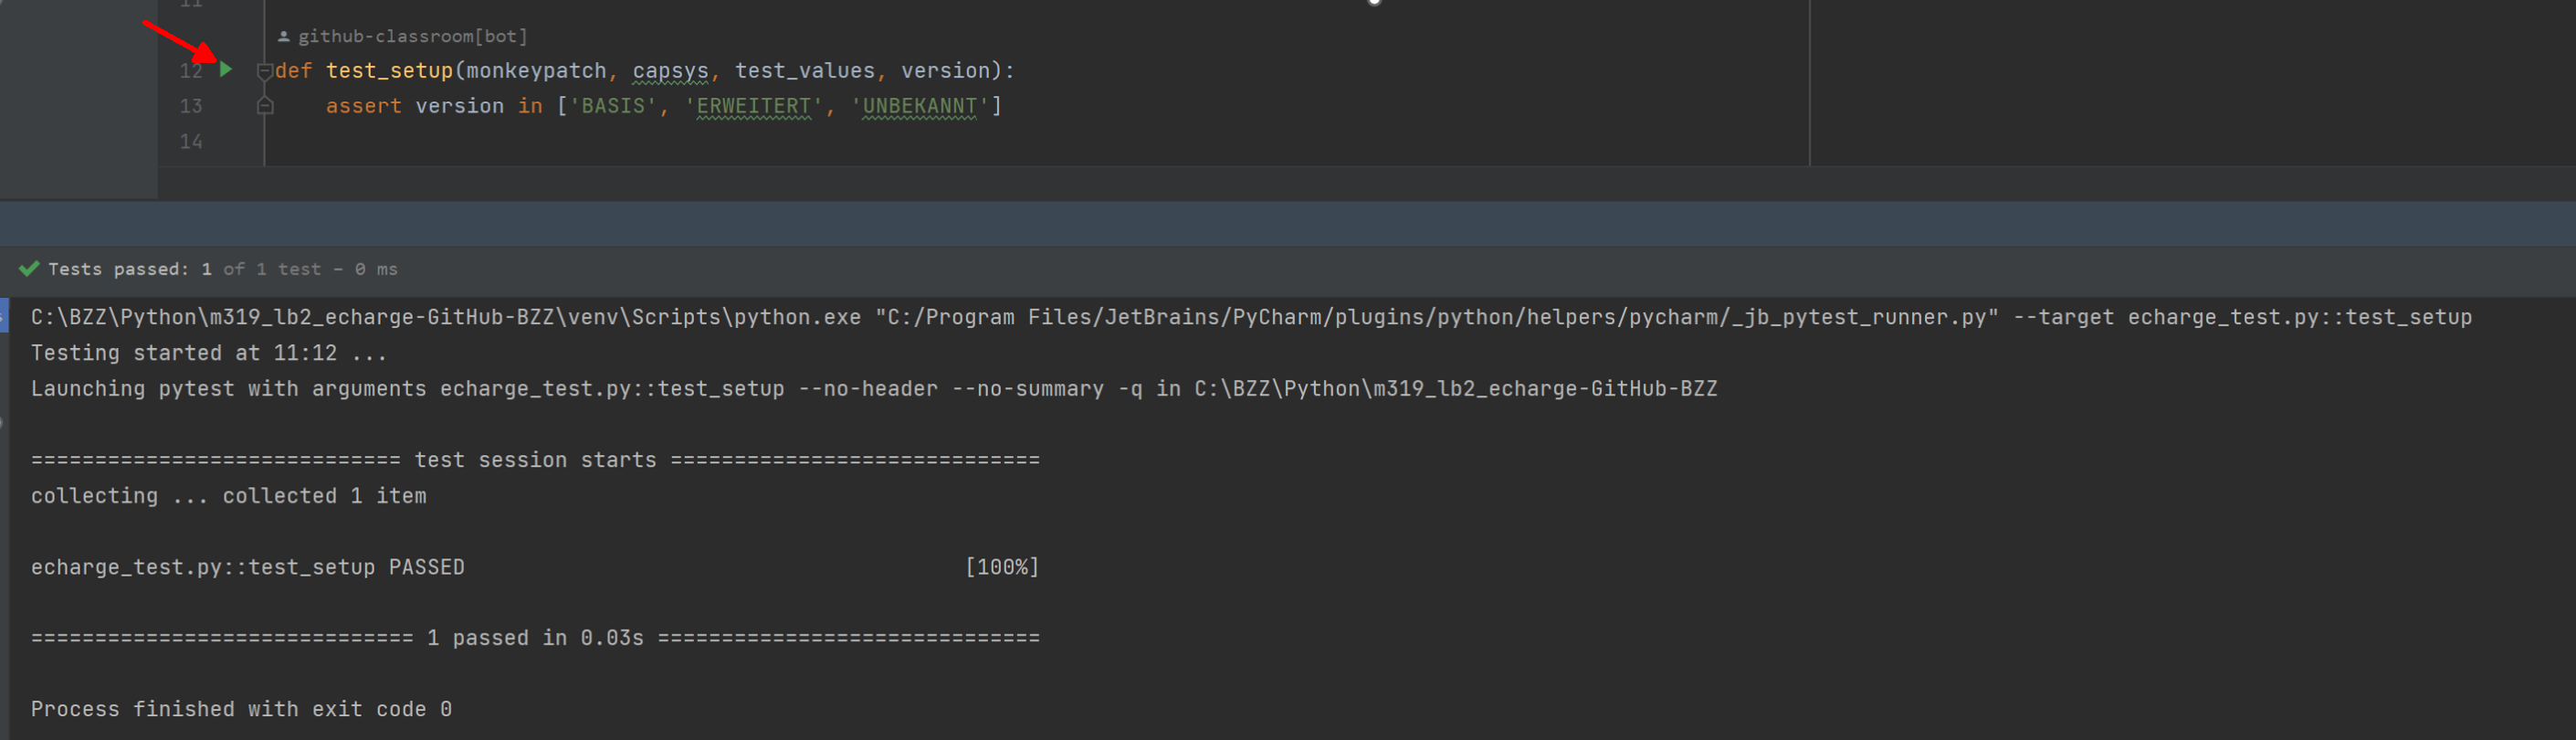Click the monkeypatch parameter
The width and height of the screenshot is (2576, 740).
point(536,71)
